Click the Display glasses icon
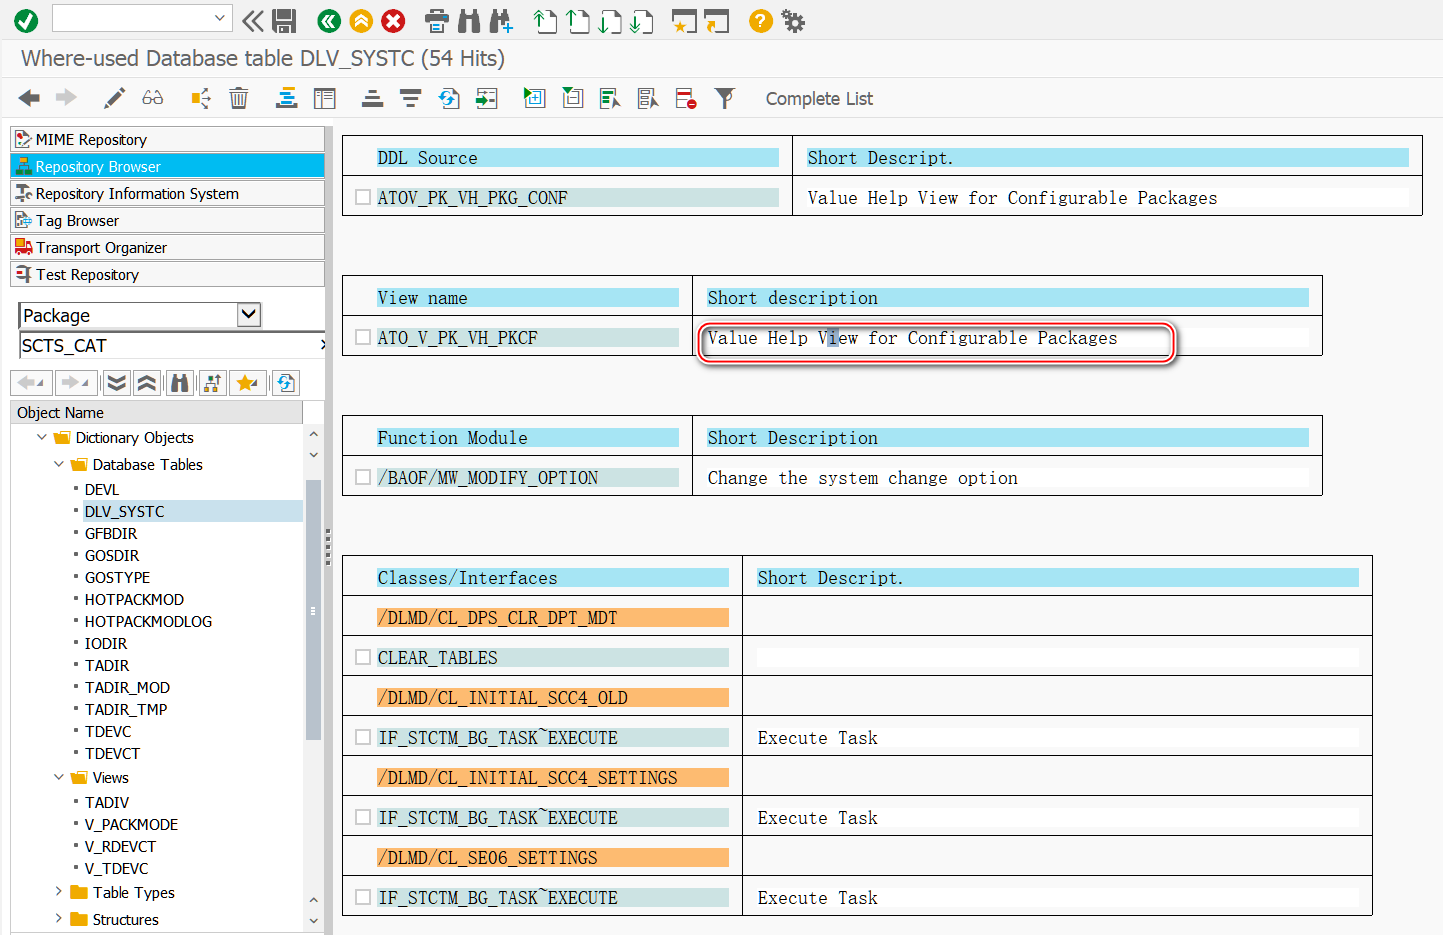This screenshot has width=1443, height=935. point(153,98)
